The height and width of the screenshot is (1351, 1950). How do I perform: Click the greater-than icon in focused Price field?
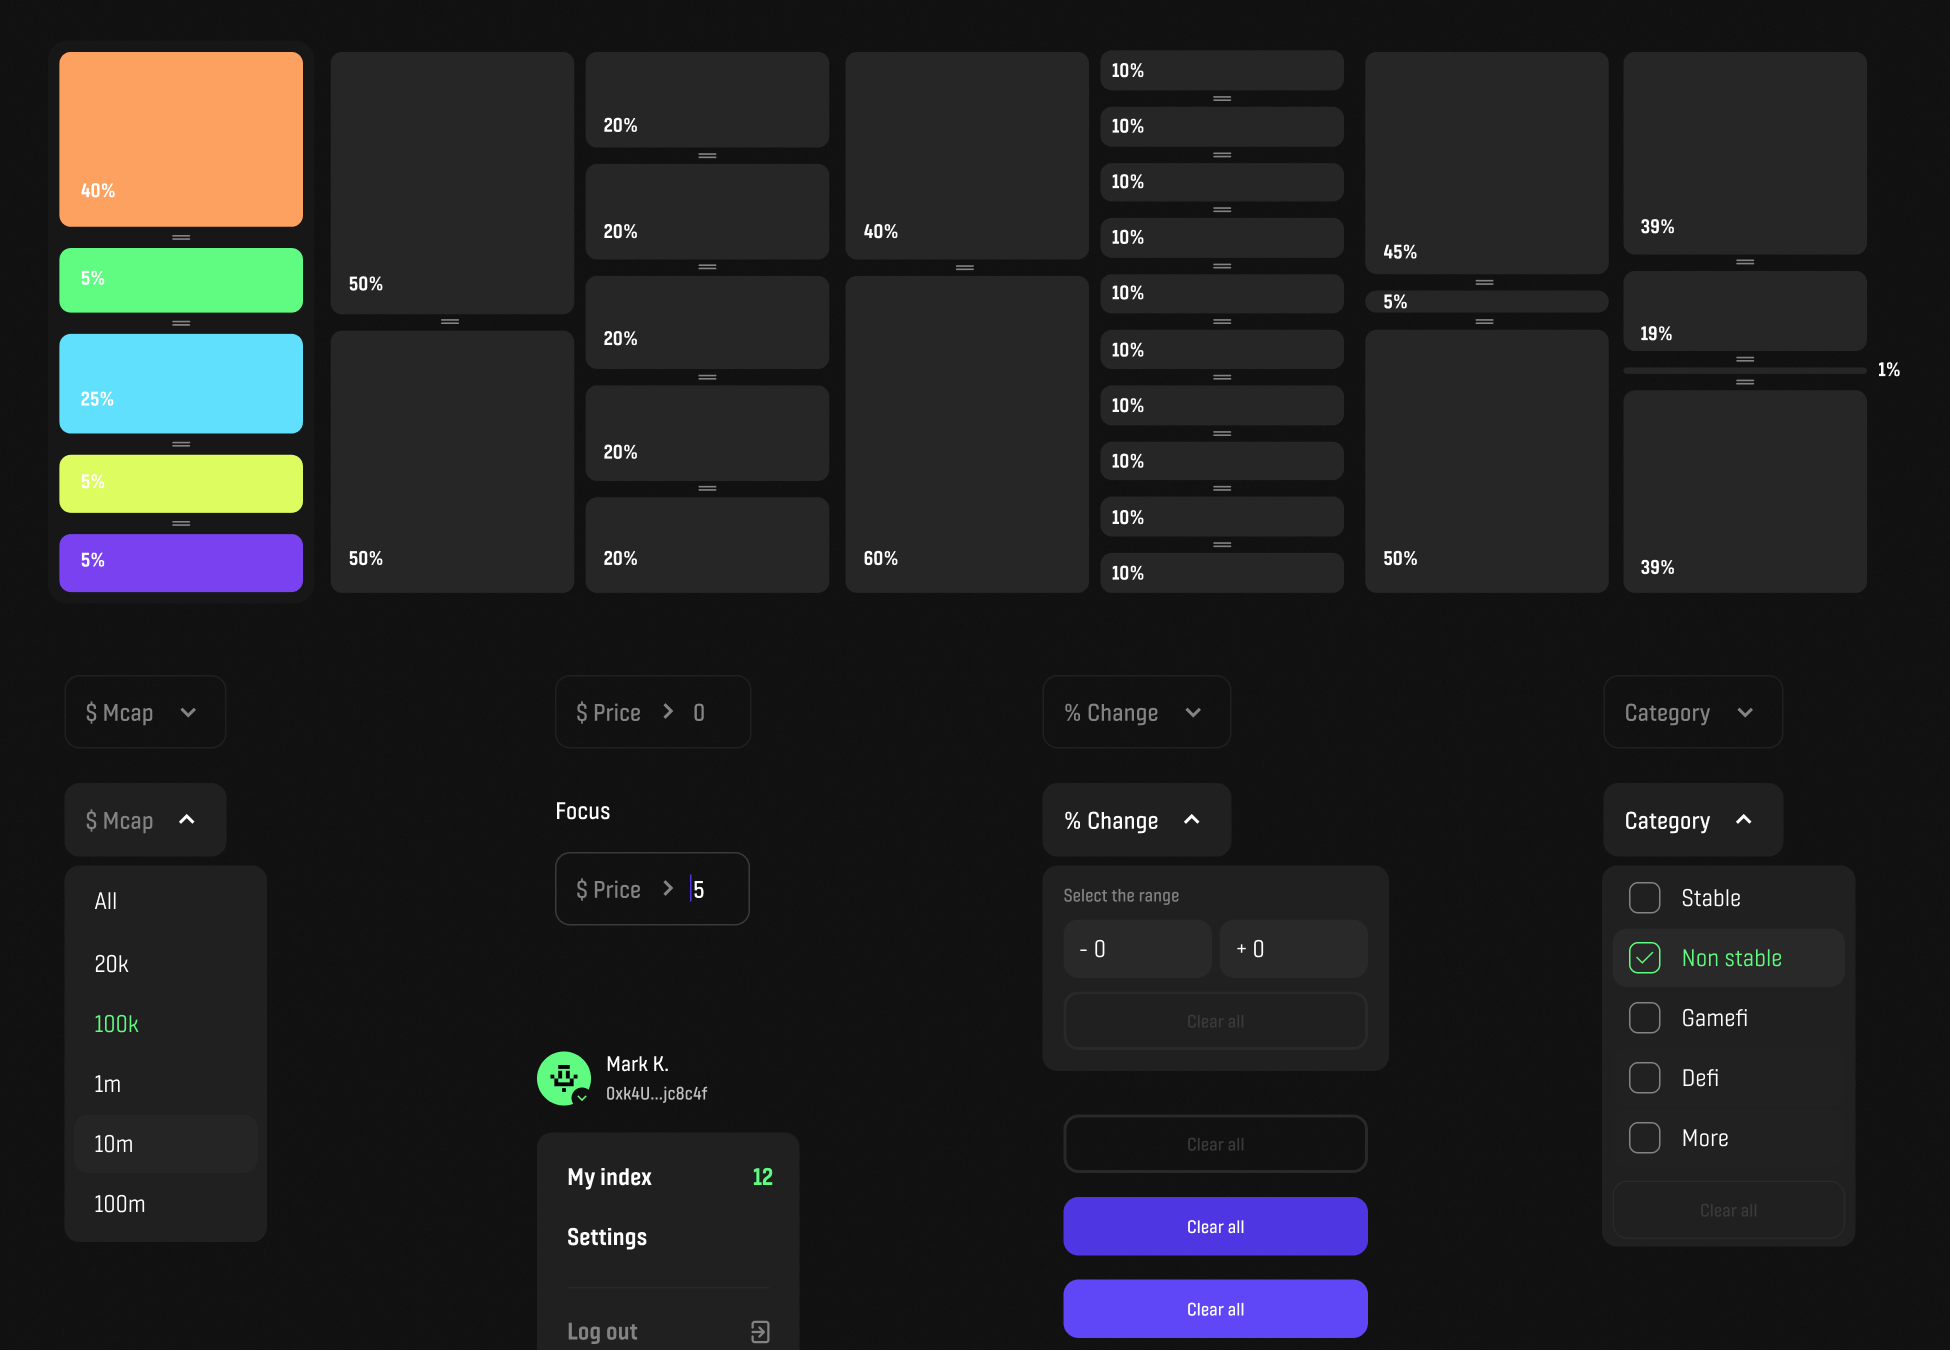pos(668,888)
